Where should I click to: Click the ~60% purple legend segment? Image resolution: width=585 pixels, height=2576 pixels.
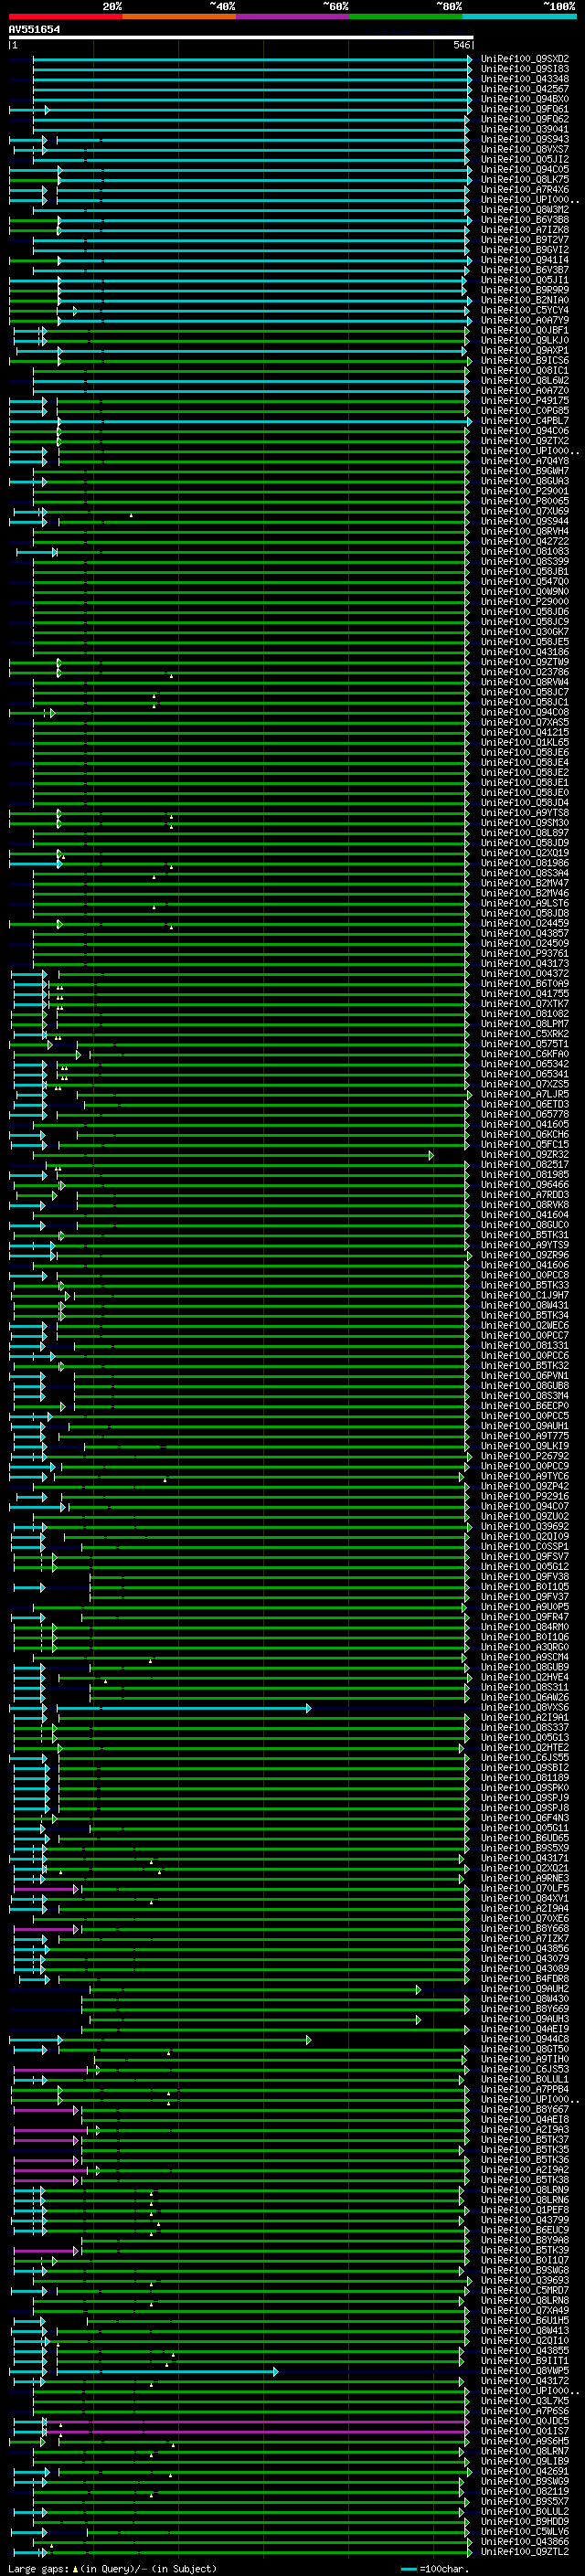click(293, 16)
